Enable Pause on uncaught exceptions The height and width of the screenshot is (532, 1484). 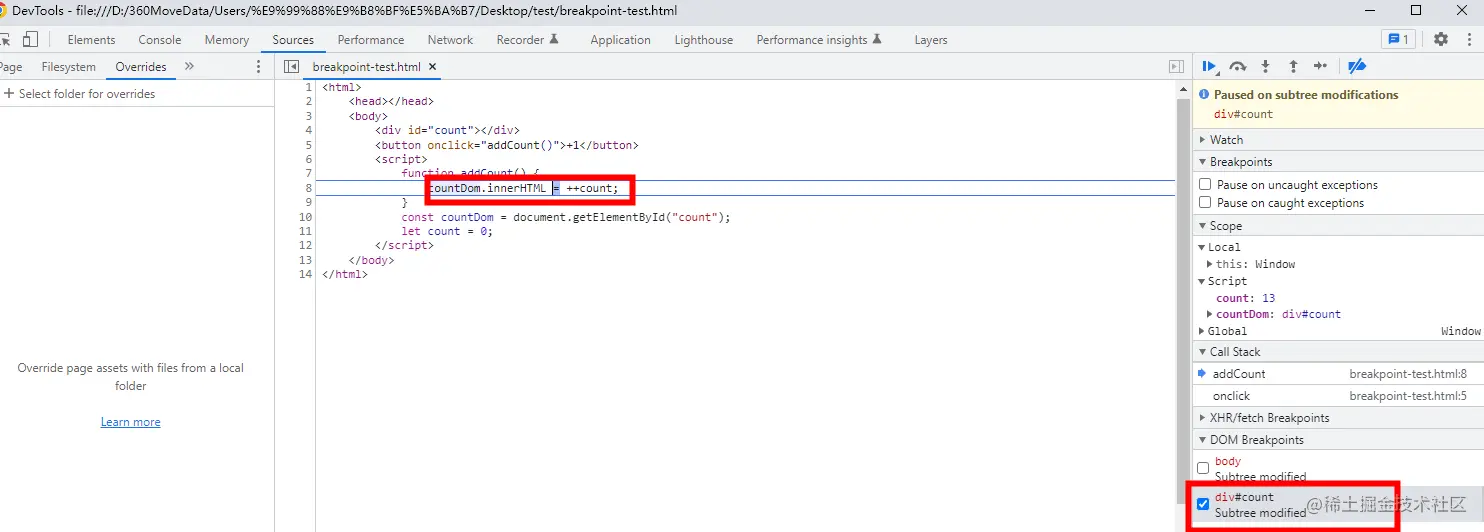point(1205,184)
